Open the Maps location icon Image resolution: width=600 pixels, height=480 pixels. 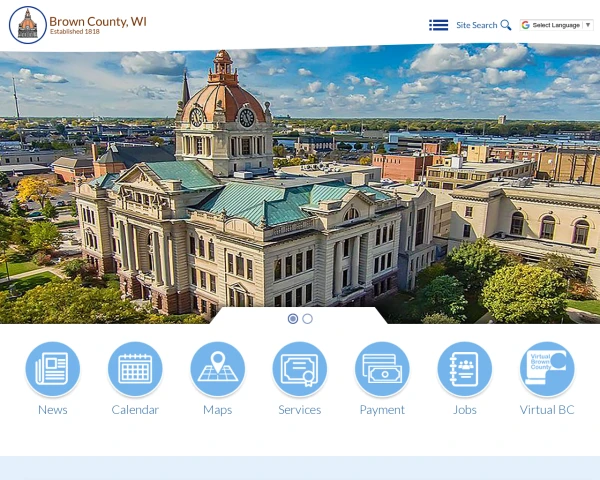tap(218, 369)
